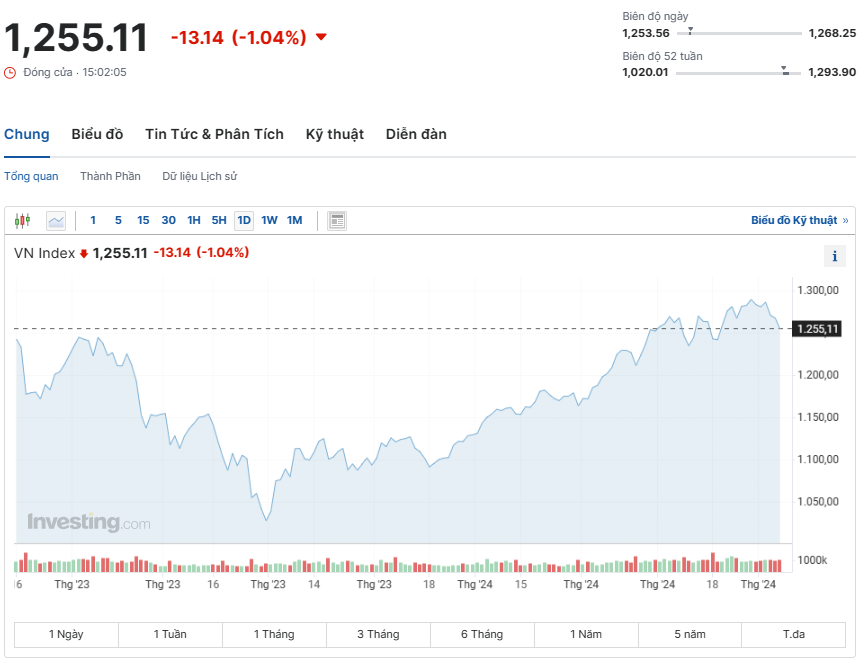Set time range to 1 Năm

click(x=586, y=634)
